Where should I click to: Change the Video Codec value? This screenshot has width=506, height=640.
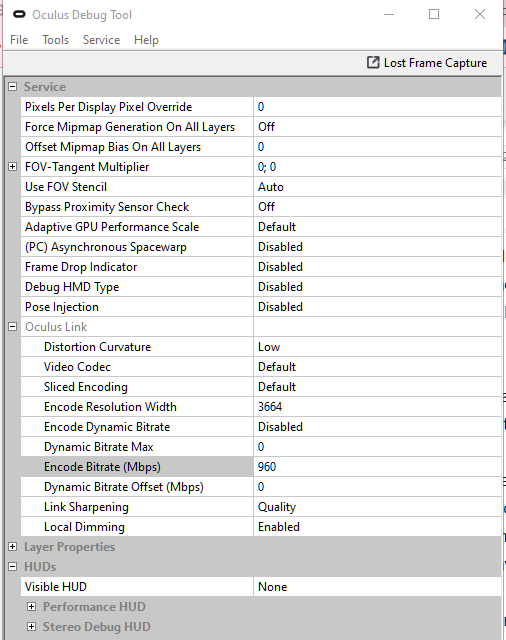coord(377,367)
